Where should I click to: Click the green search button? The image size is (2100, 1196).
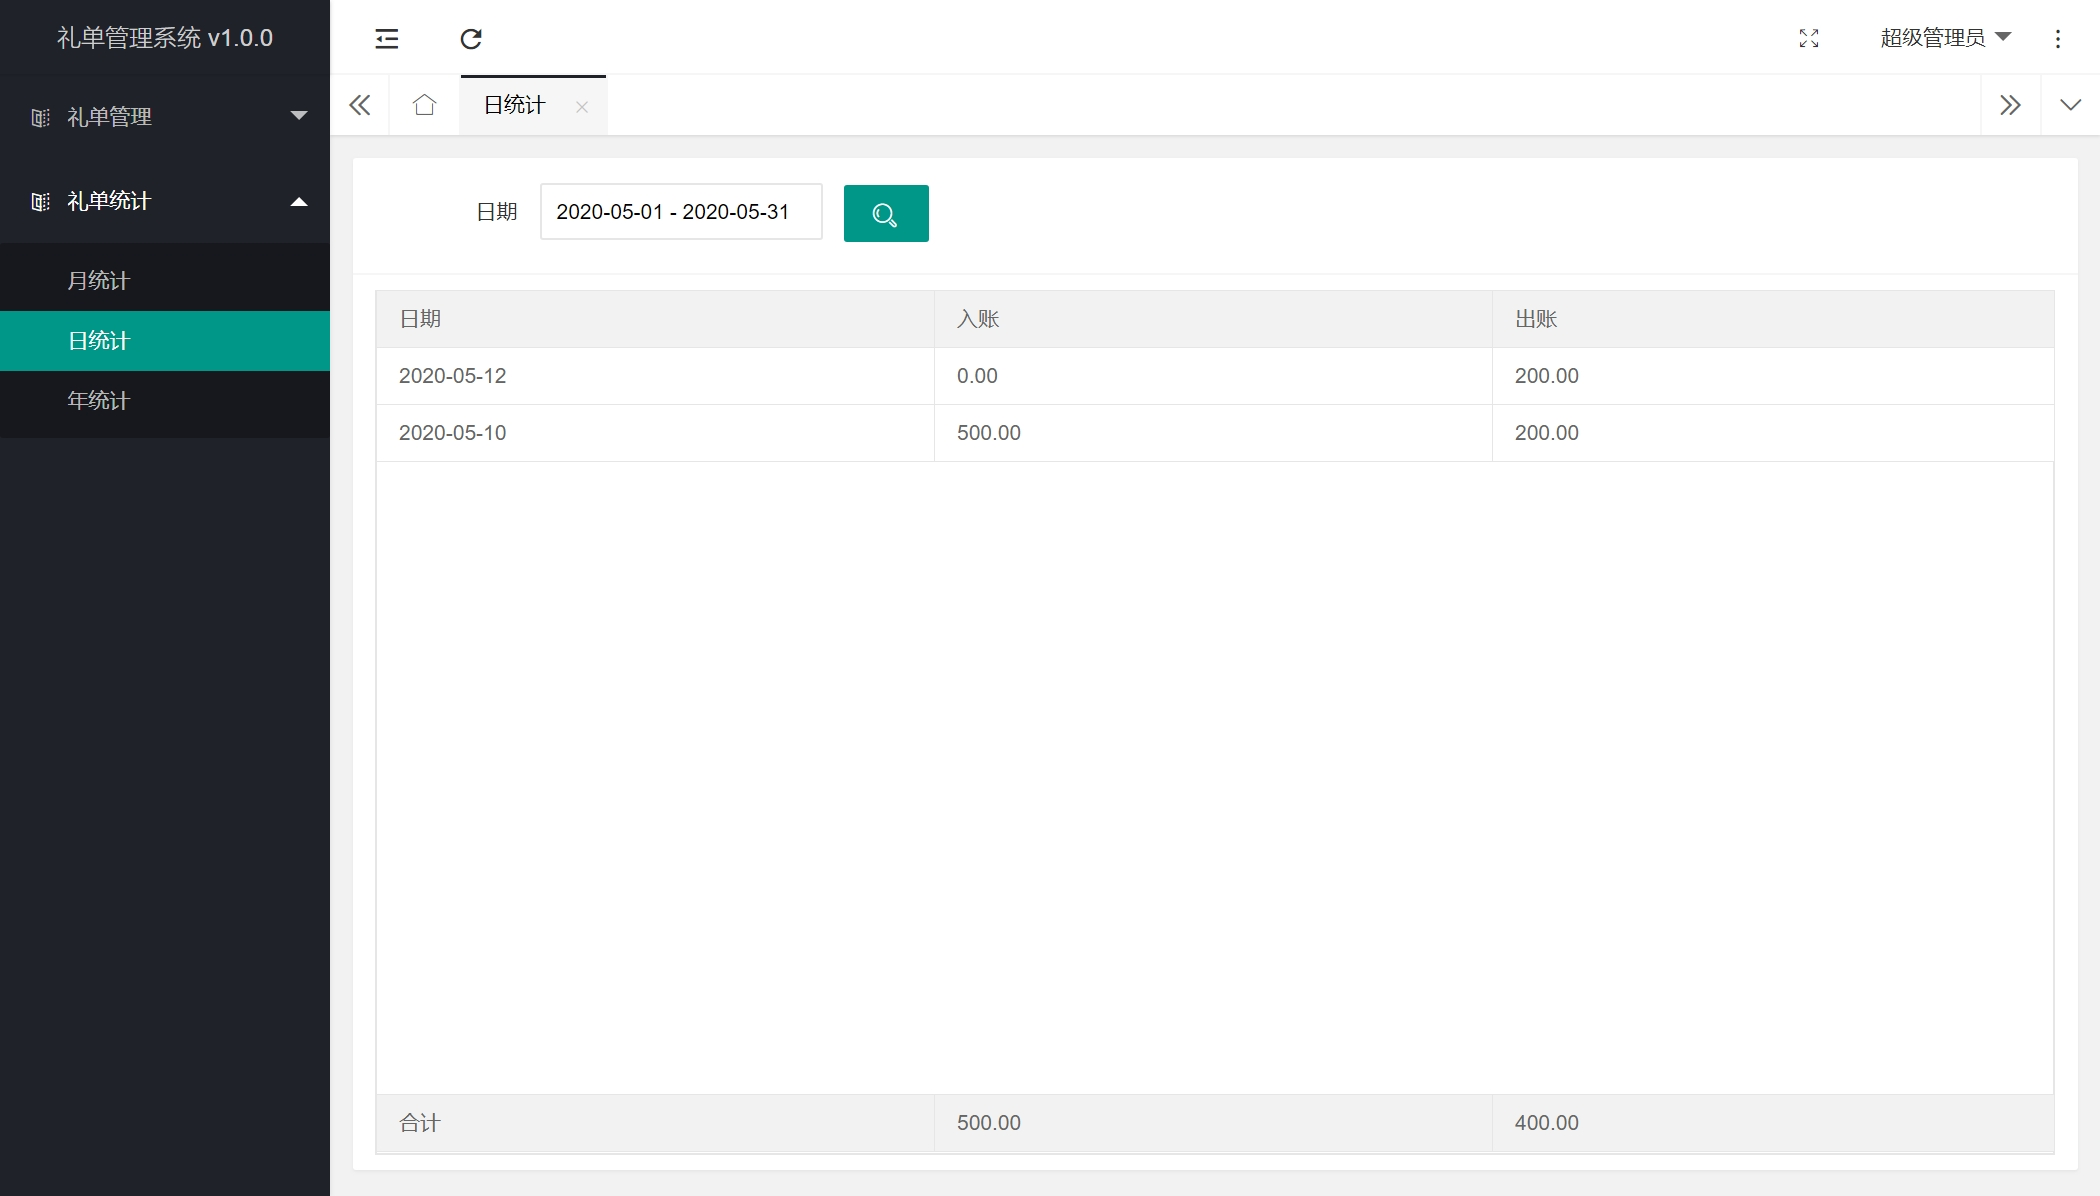(886, 213)
